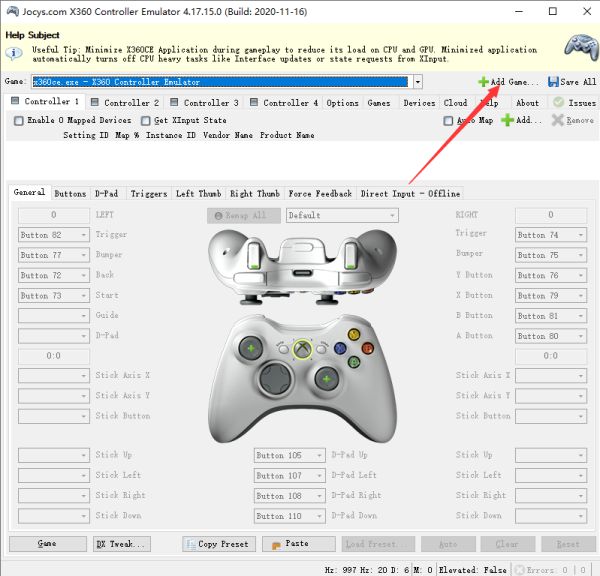Click the DX Tweak button

[121, 544]
